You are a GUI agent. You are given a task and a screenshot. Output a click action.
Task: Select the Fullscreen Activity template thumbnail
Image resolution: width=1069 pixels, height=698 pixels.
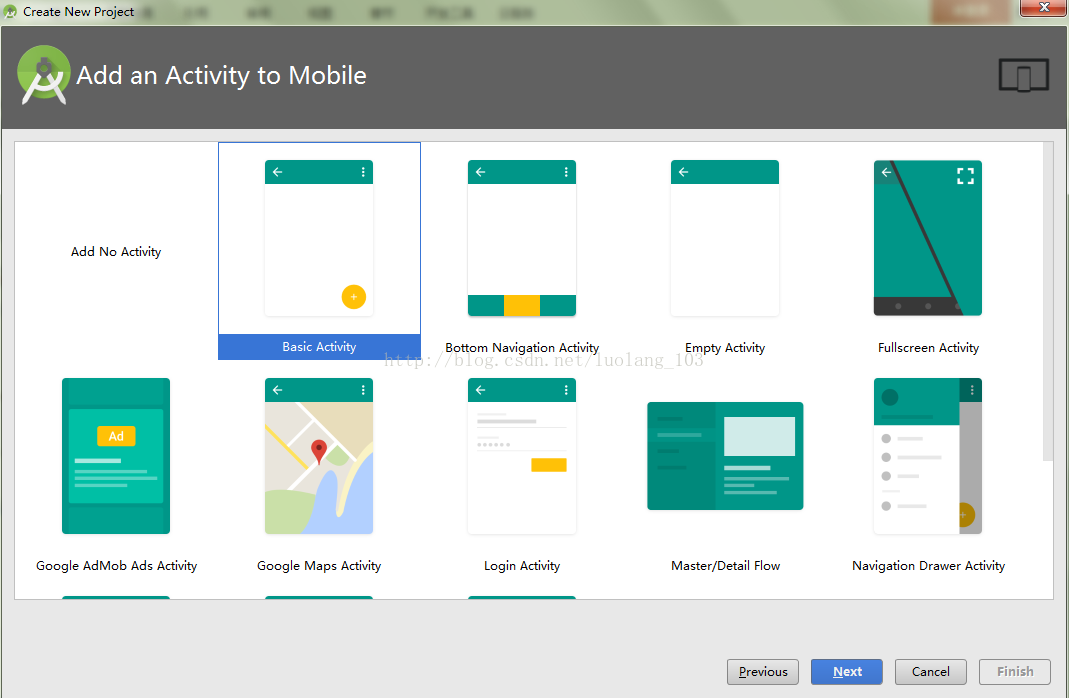coord(928,238)
